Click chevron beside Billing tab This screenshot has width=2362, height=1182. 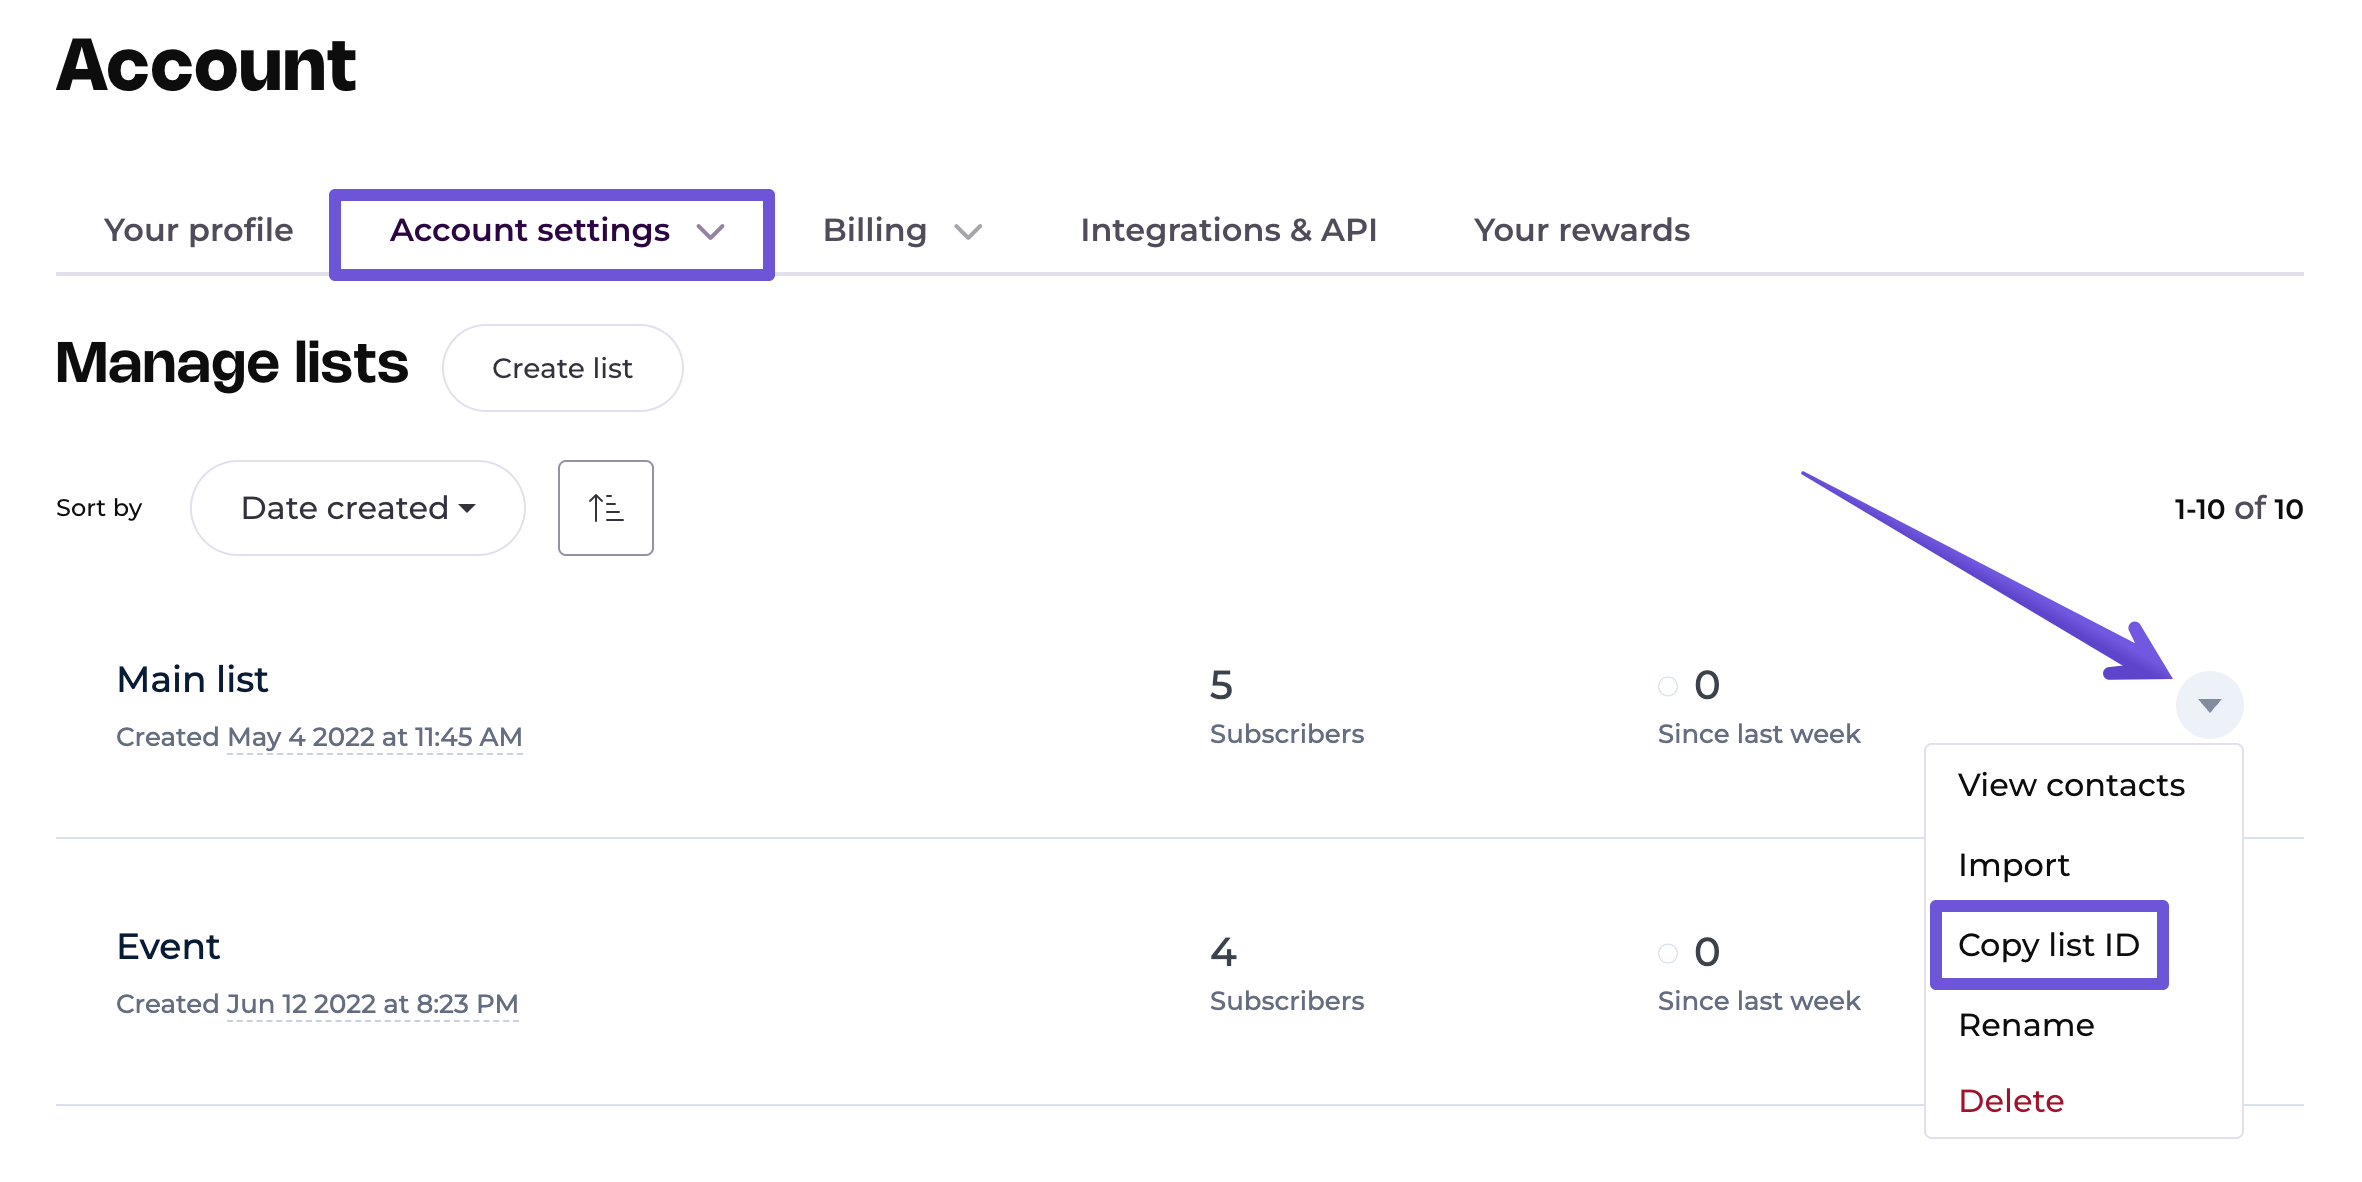pyautogui.click(x=967, y=232)
